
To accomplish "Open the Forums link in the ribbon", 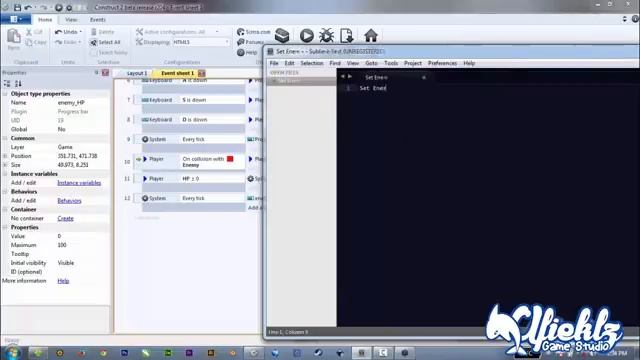I will 250,42.
